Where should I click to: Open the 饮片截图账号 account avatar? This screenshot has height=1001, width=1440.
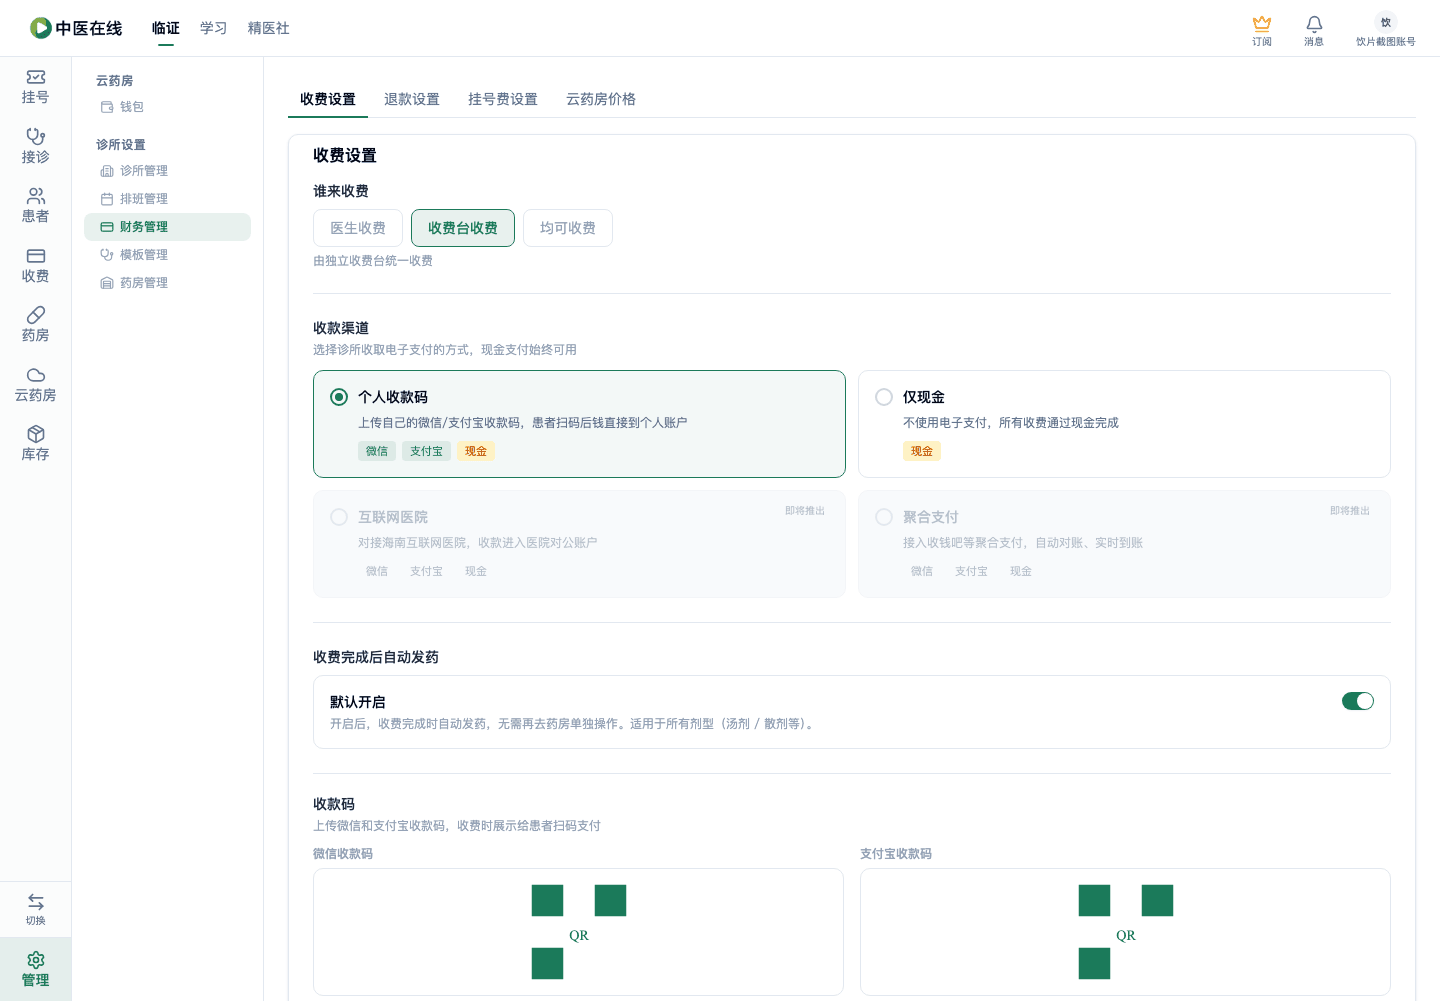click(x=1386, y=22)
